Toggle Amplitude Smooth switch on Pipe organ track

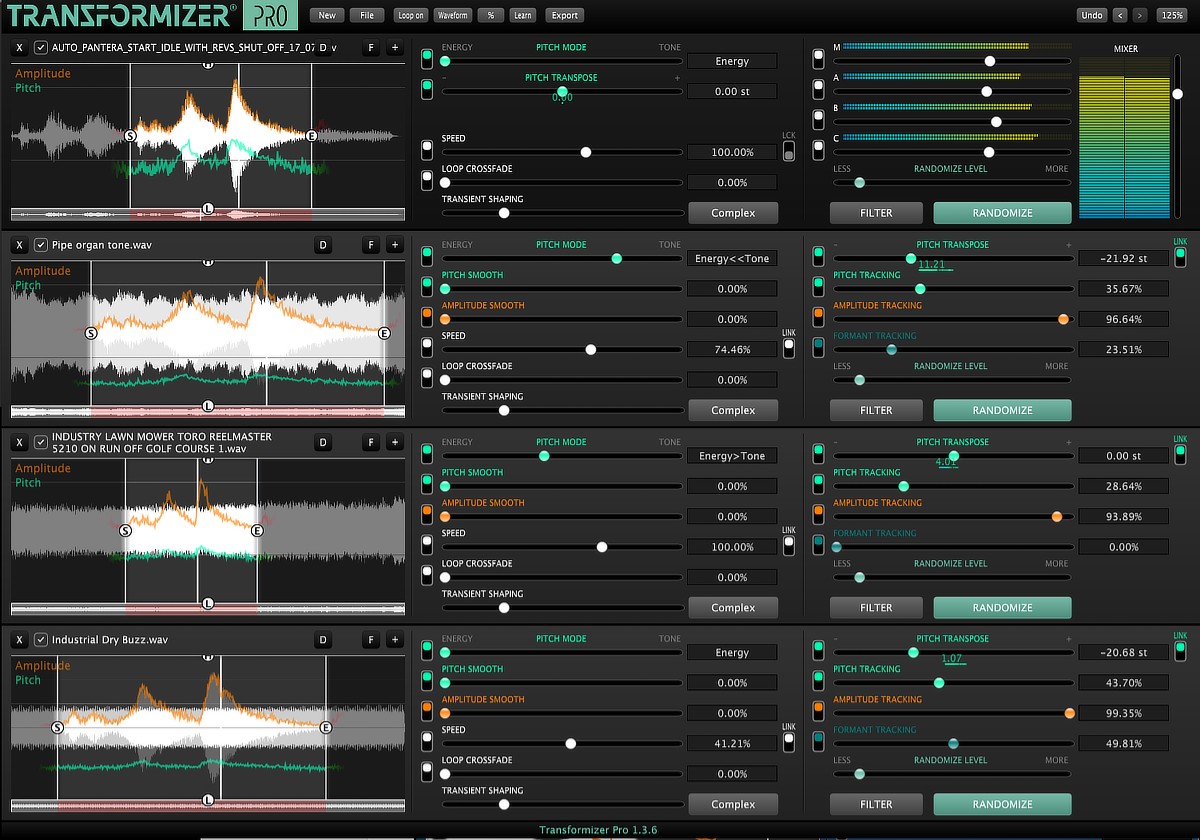click(427, 316)
